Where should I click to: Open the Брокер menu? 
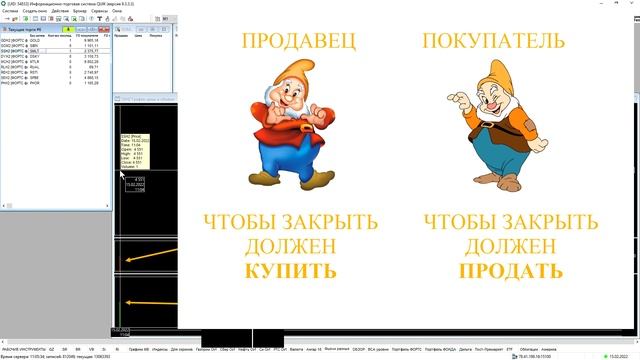pos(80,11)
